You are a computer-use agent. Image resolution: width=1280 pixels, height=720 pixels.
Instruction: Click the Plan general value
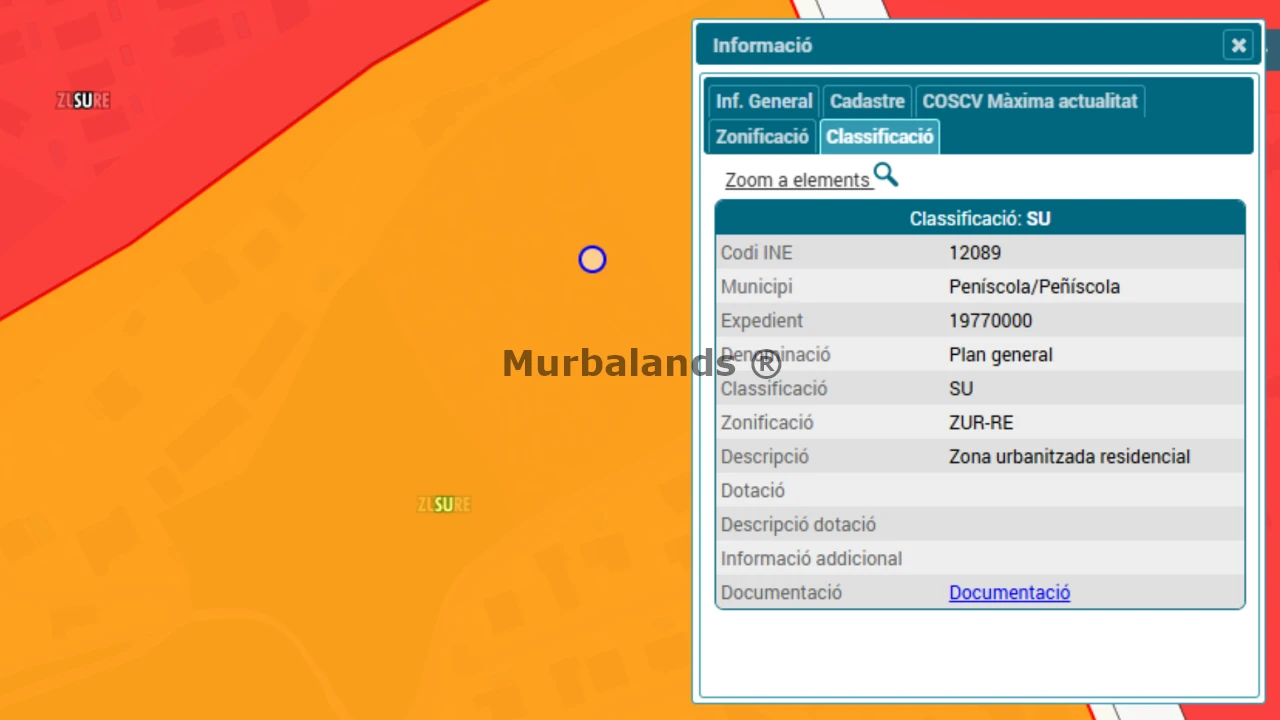[x=1000, y=355]
